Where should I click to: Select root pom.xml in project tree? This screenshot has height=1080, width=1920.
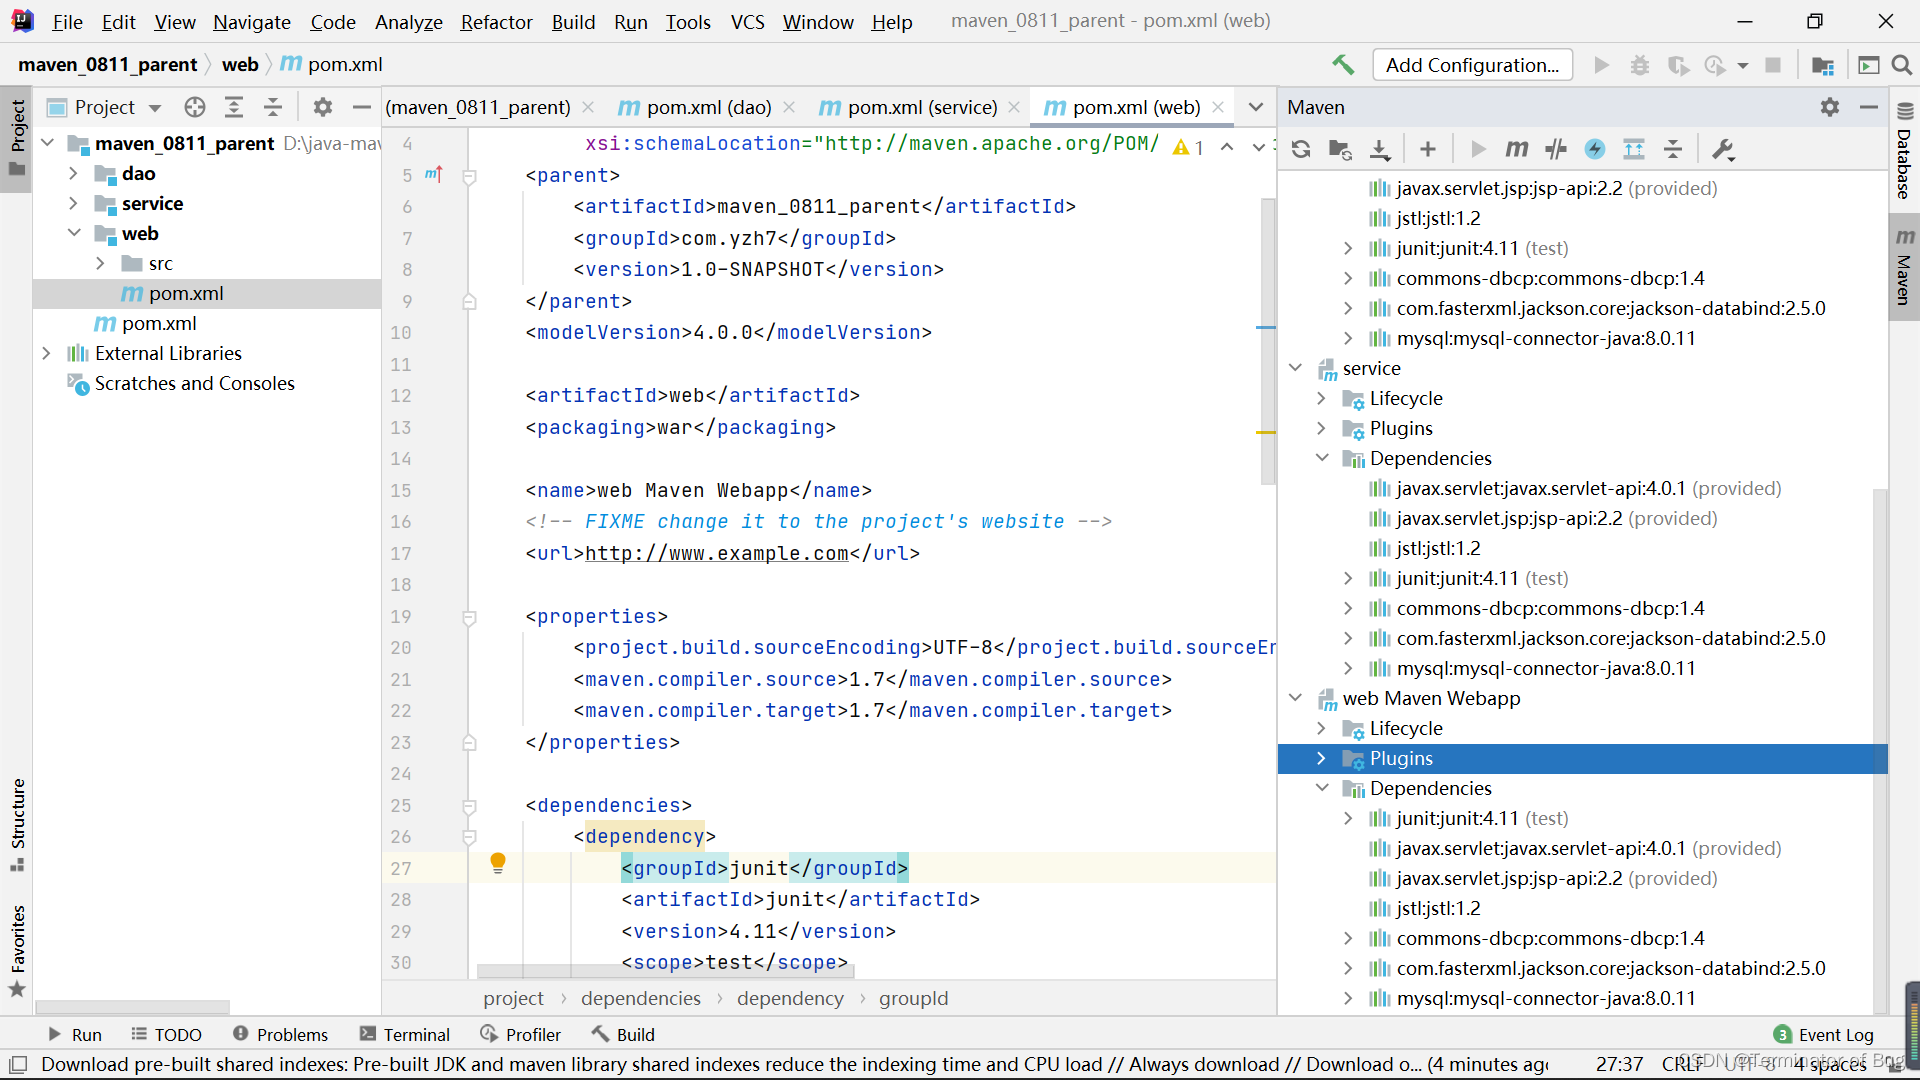(159, 323)
